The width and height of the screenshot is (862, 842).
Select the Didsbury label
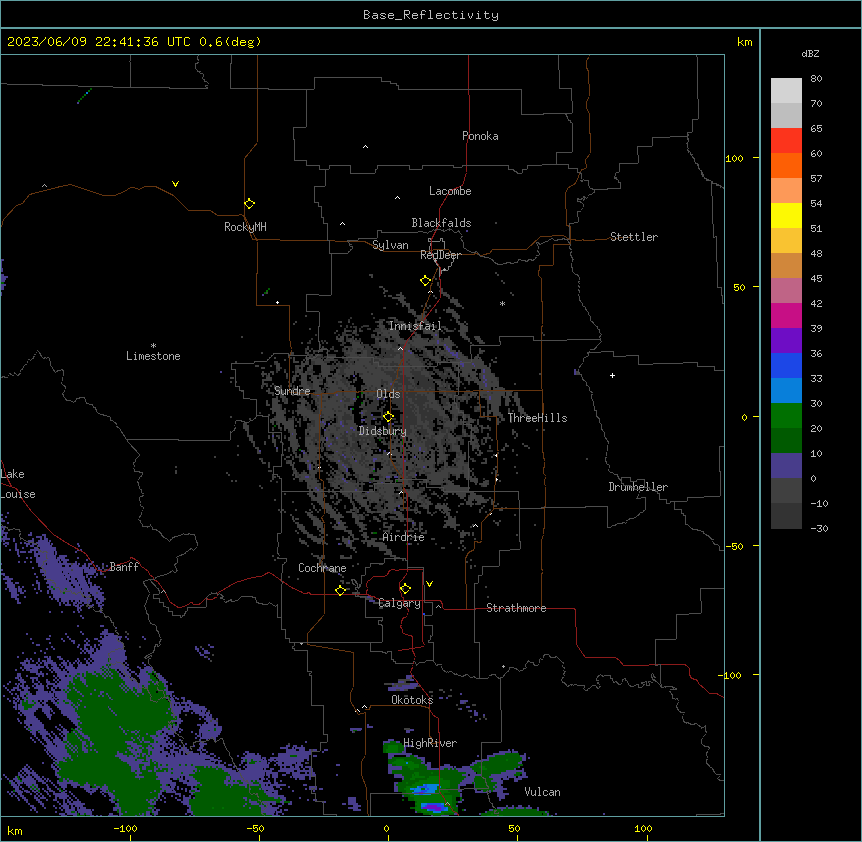383,431
